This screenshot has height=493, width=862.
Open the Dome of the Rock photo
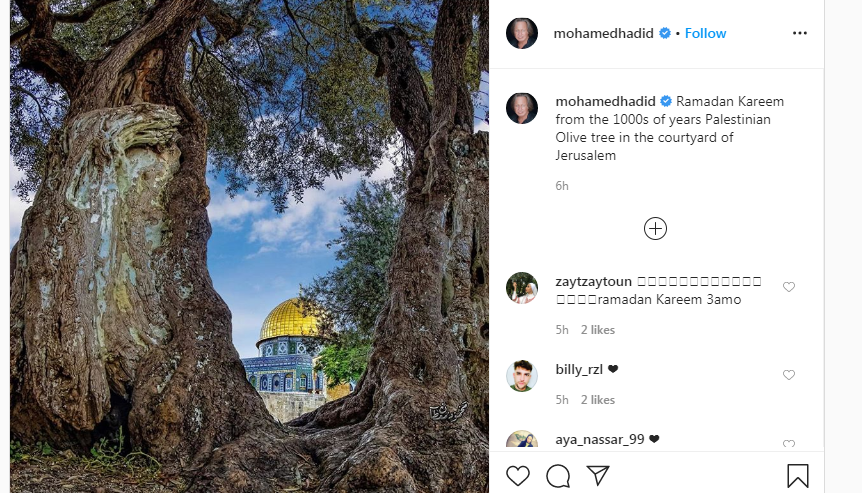point(249,246)
